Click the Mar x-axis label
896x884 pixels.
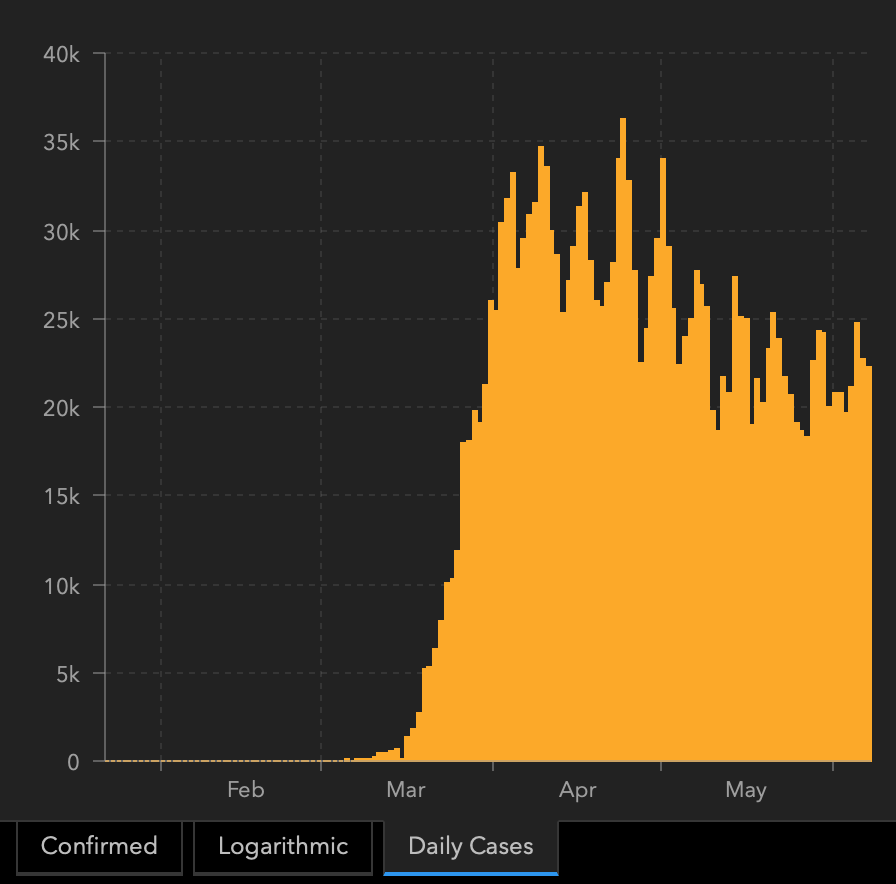point(406,790)
